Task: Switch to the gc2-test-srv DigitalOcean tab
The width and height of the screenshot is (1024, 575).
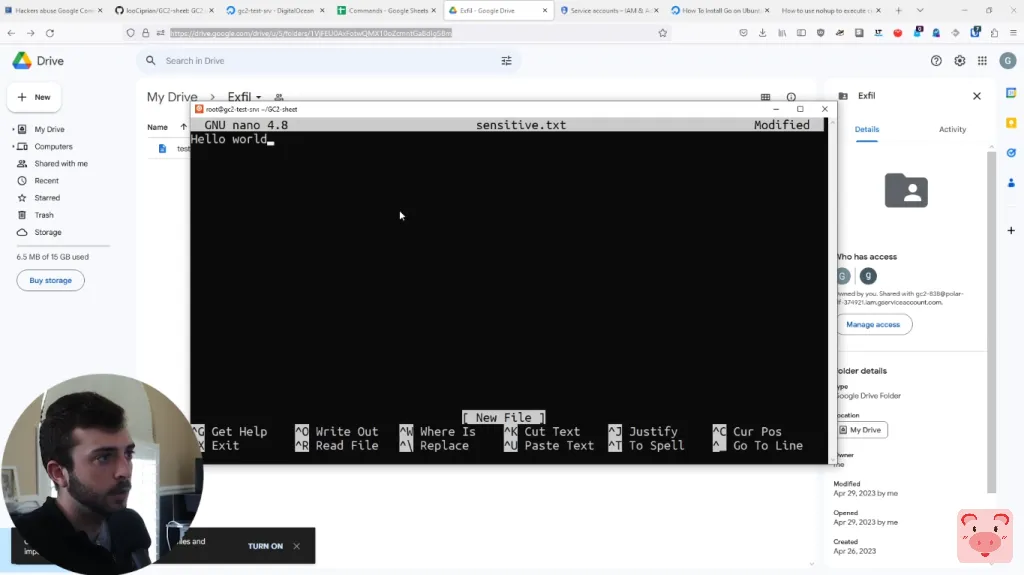Action: (275, 10)
